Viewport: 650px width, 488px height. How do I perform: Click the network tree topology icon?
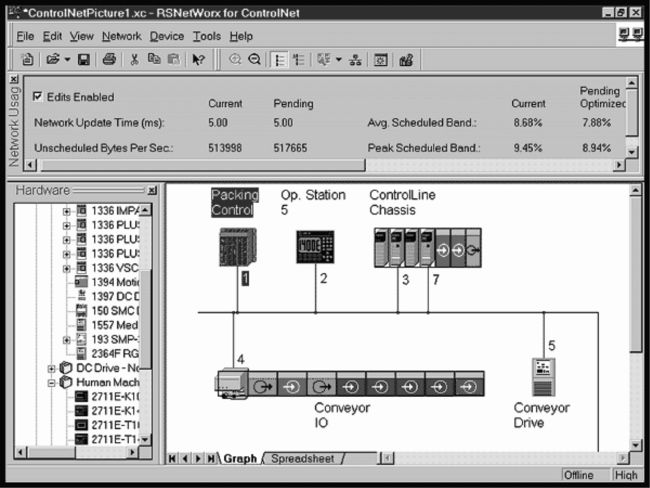tap(355, 60)
